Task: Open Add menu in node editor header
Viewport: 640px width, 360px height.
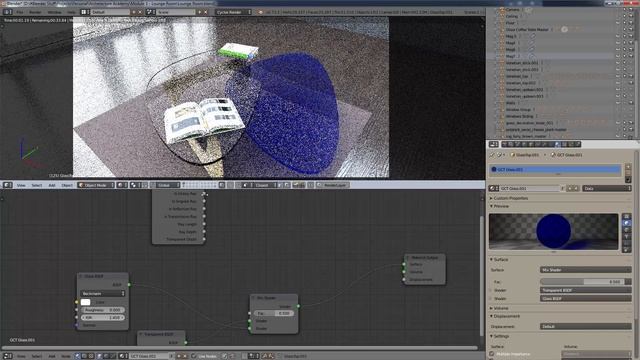Action: tap(52, 356)
